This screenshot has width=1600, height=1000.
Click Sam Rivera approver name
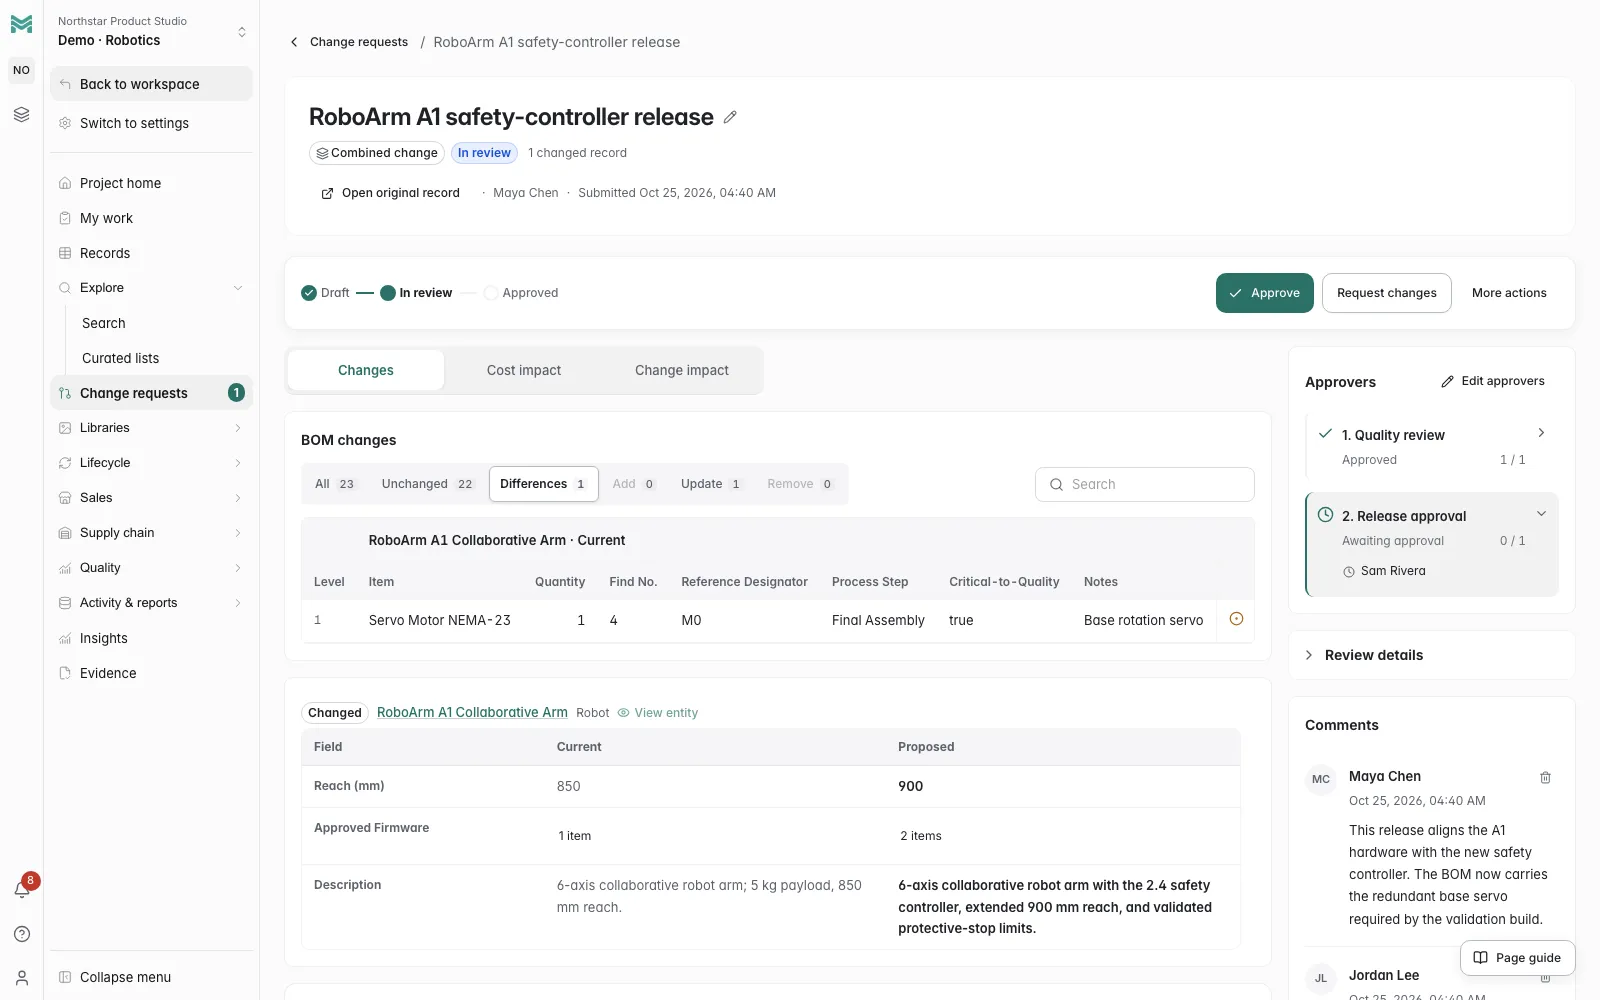[1393, 571]
